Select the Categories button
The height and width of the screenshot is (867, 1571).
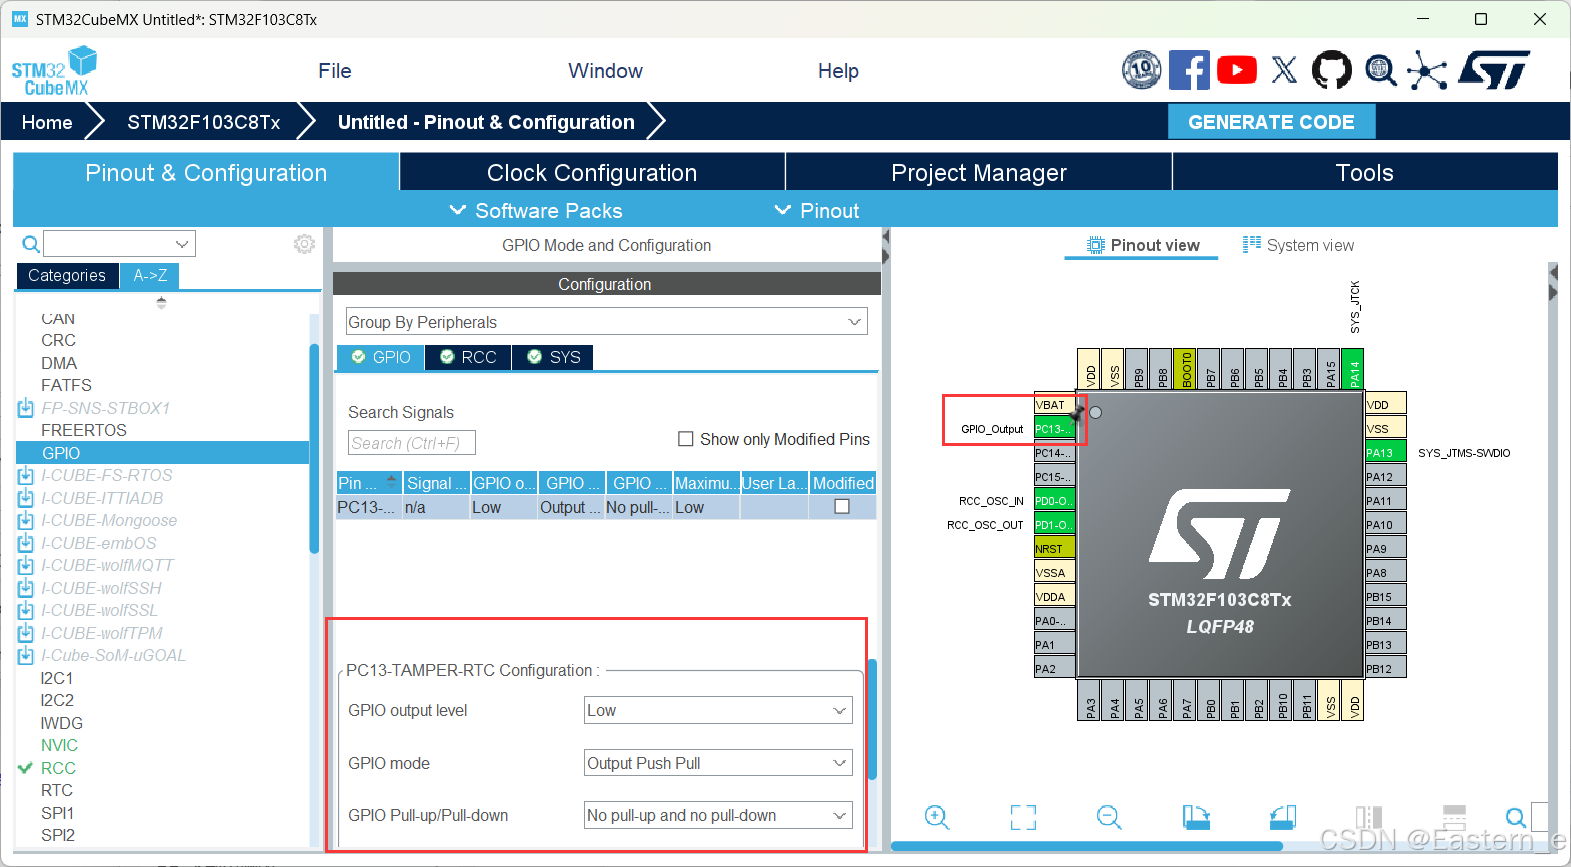pyautogui.click(x=67, y=275)
